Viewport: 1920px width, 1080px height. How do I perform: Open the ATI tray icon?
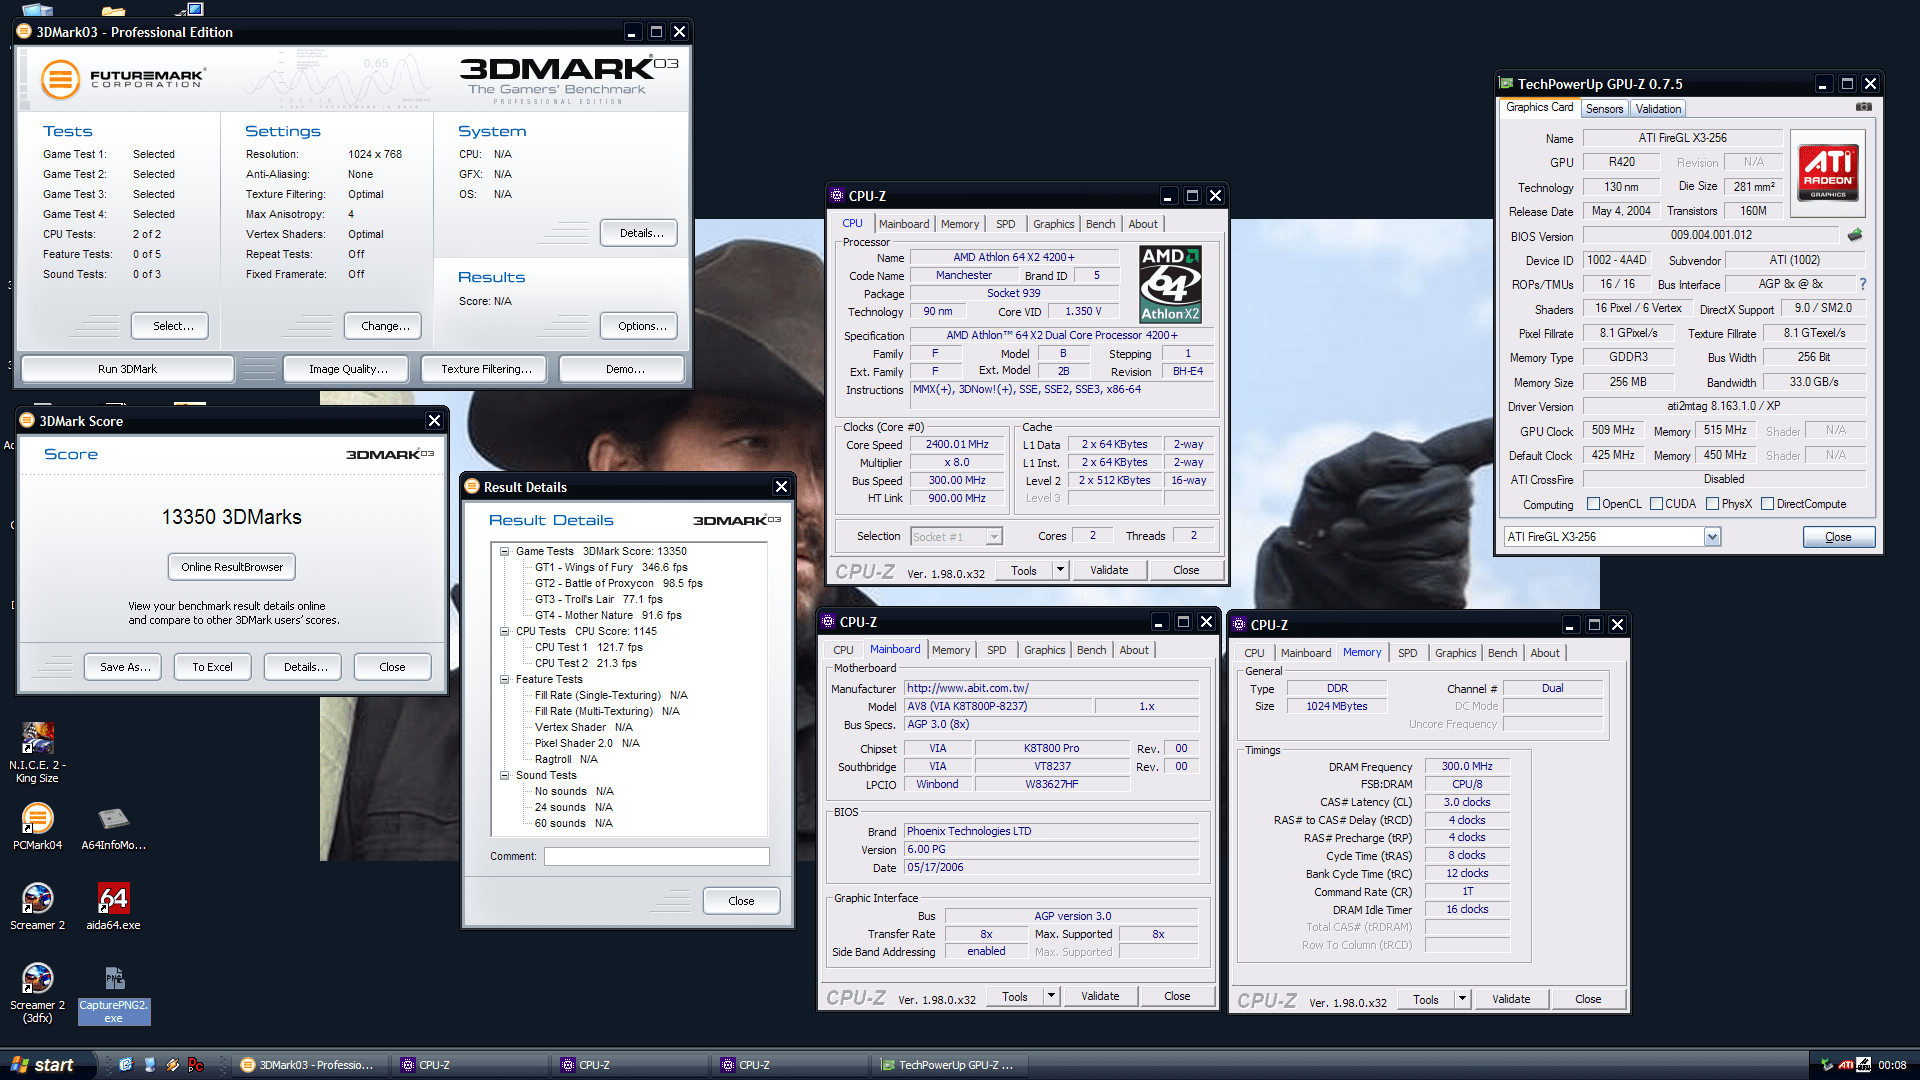[x=1846, y=1065]
